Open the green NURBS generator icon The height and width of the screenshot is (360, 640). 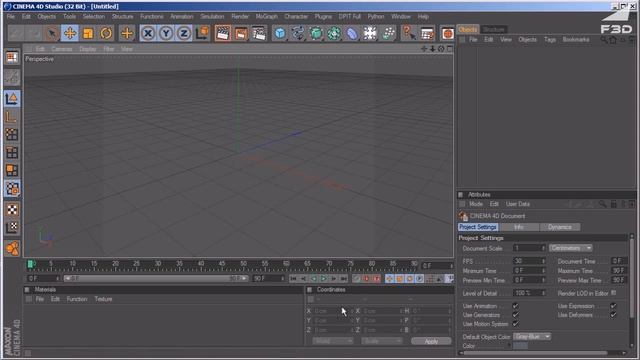(316, 33)
